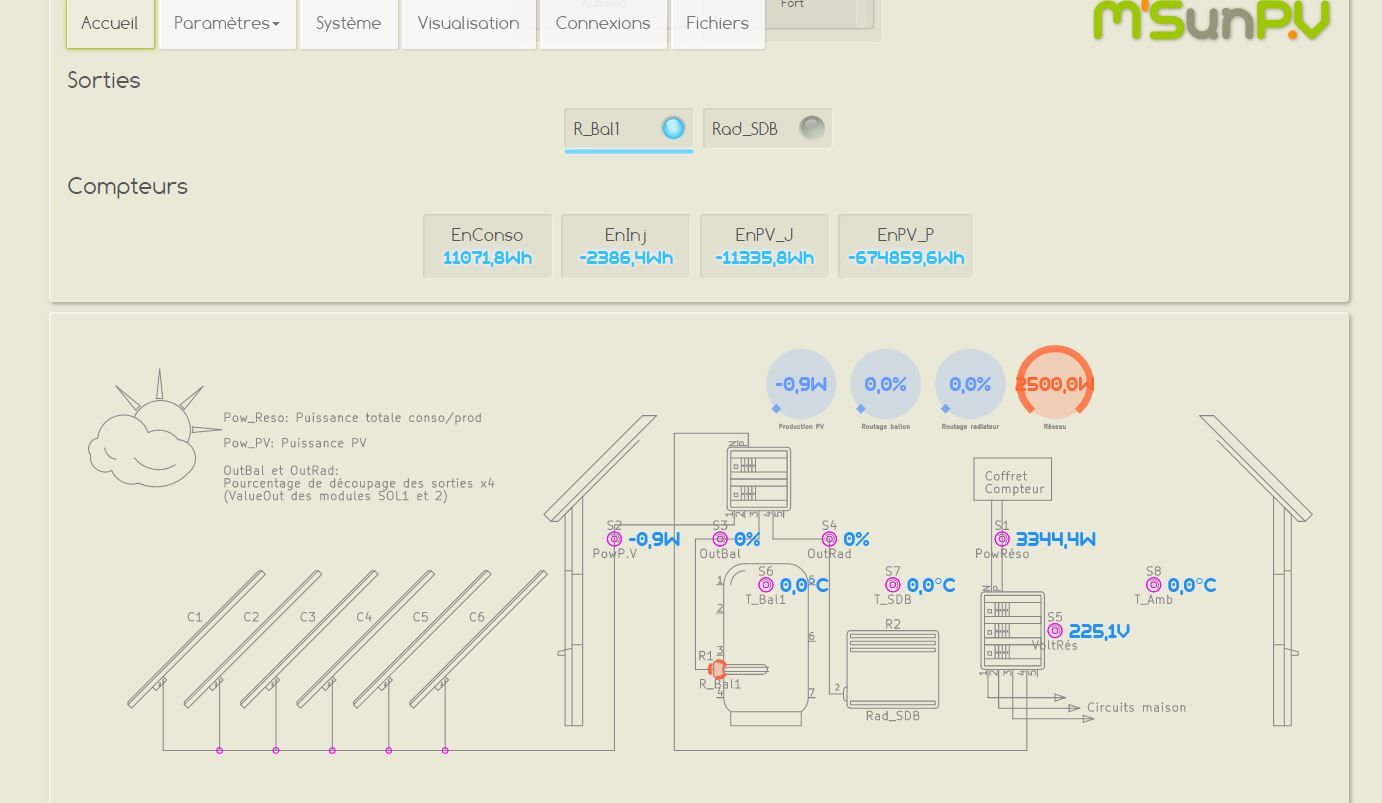The width and height of the screenshot is (1382, 803).
Task: Click the M'SunPV logo
Action: pyautogui.click(x=1211, y=20)
